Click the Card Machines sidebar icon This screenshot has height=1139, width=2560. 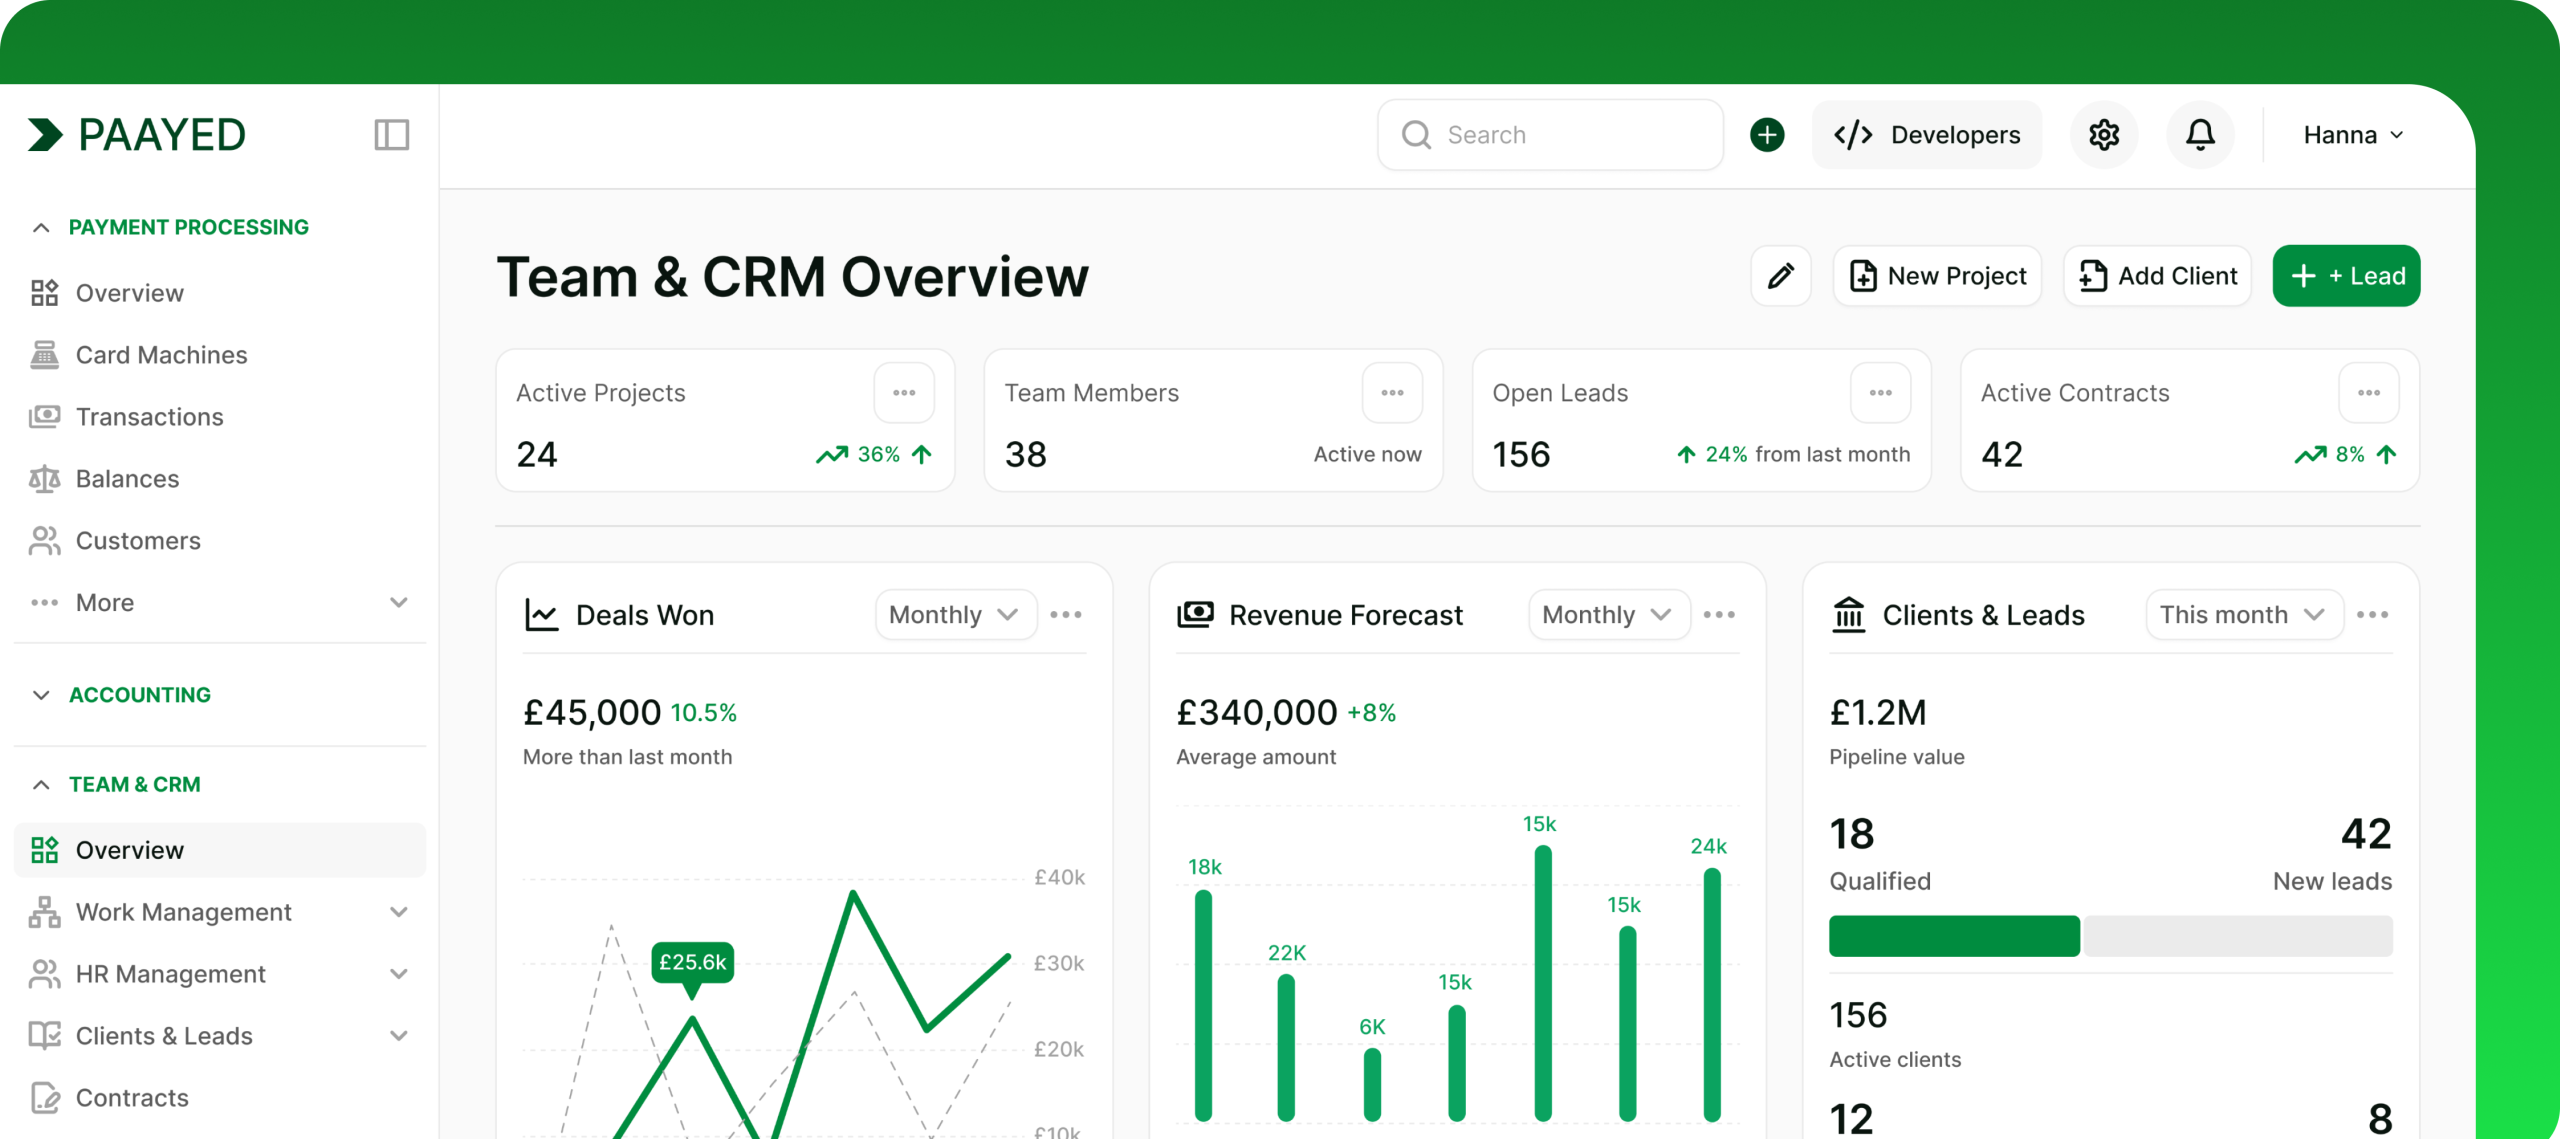[44, 355]
